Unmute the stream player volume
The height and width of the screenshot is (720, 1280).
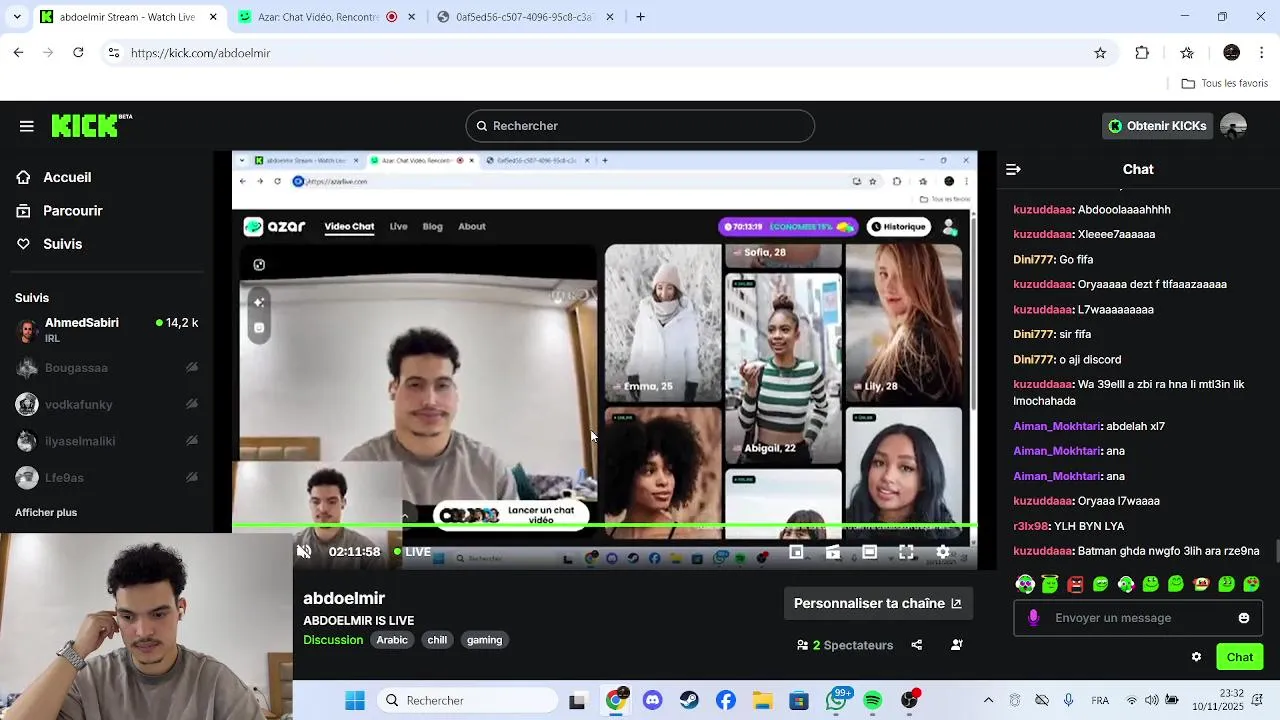[x=305, y=552]
